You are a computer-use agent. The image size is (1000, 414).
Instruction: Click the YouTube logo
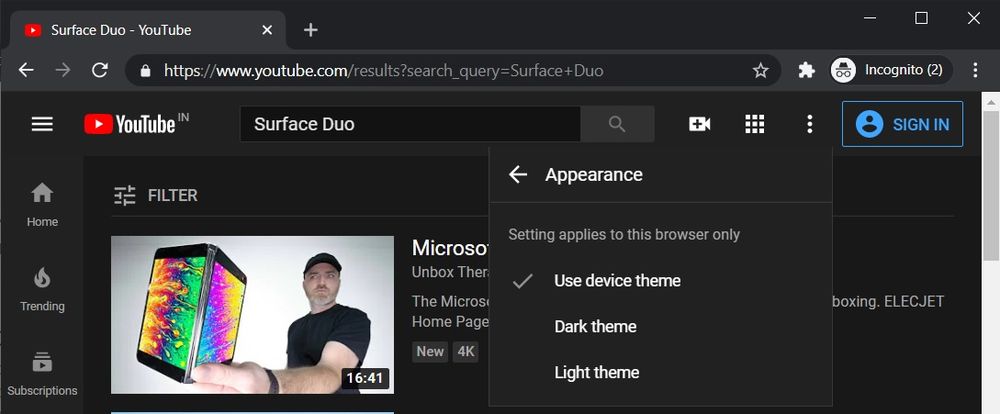[x=130, y=124]
